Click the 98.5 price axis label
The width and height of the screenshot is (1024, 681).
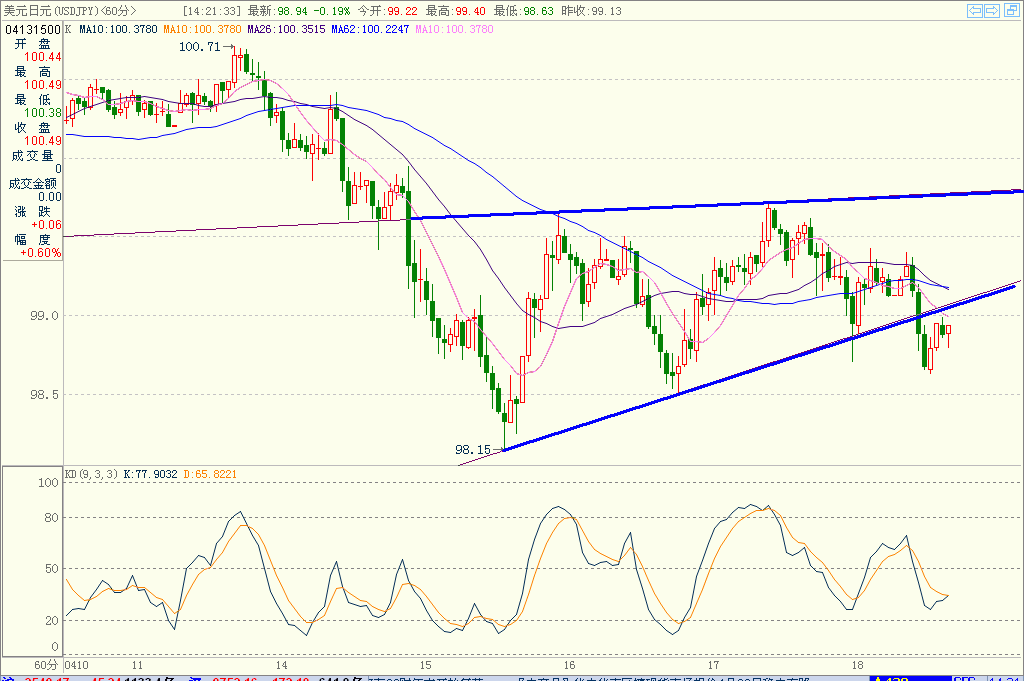44,395
